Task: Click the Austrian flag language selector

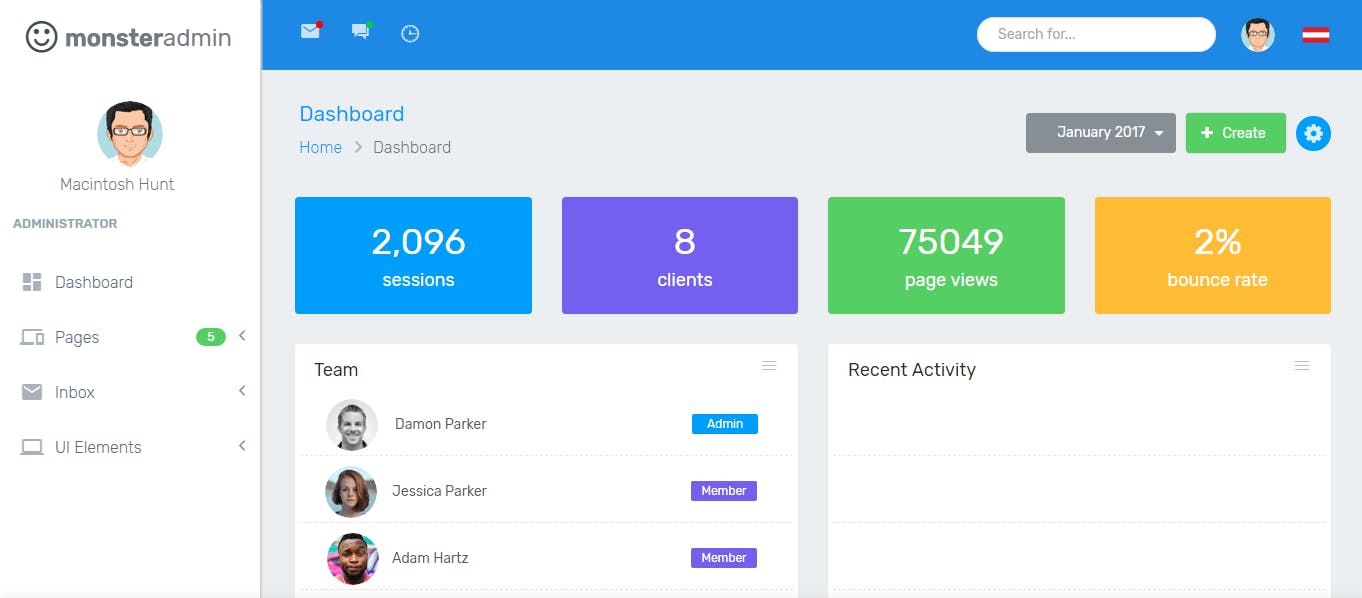Action: 1315,33
